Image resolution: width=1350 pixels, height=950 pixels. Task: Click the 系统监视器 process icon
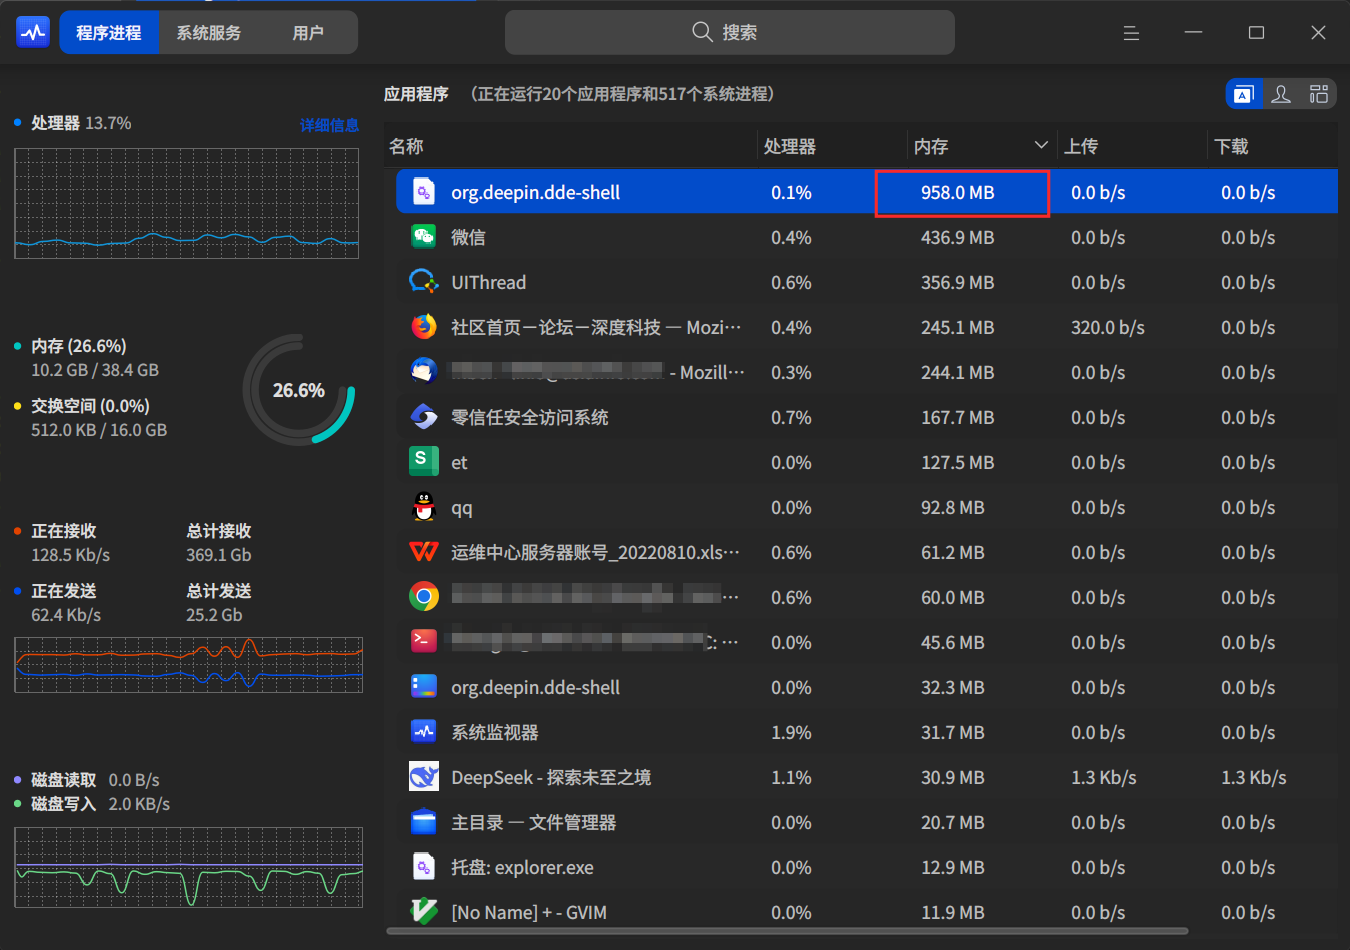click(424, 732)
